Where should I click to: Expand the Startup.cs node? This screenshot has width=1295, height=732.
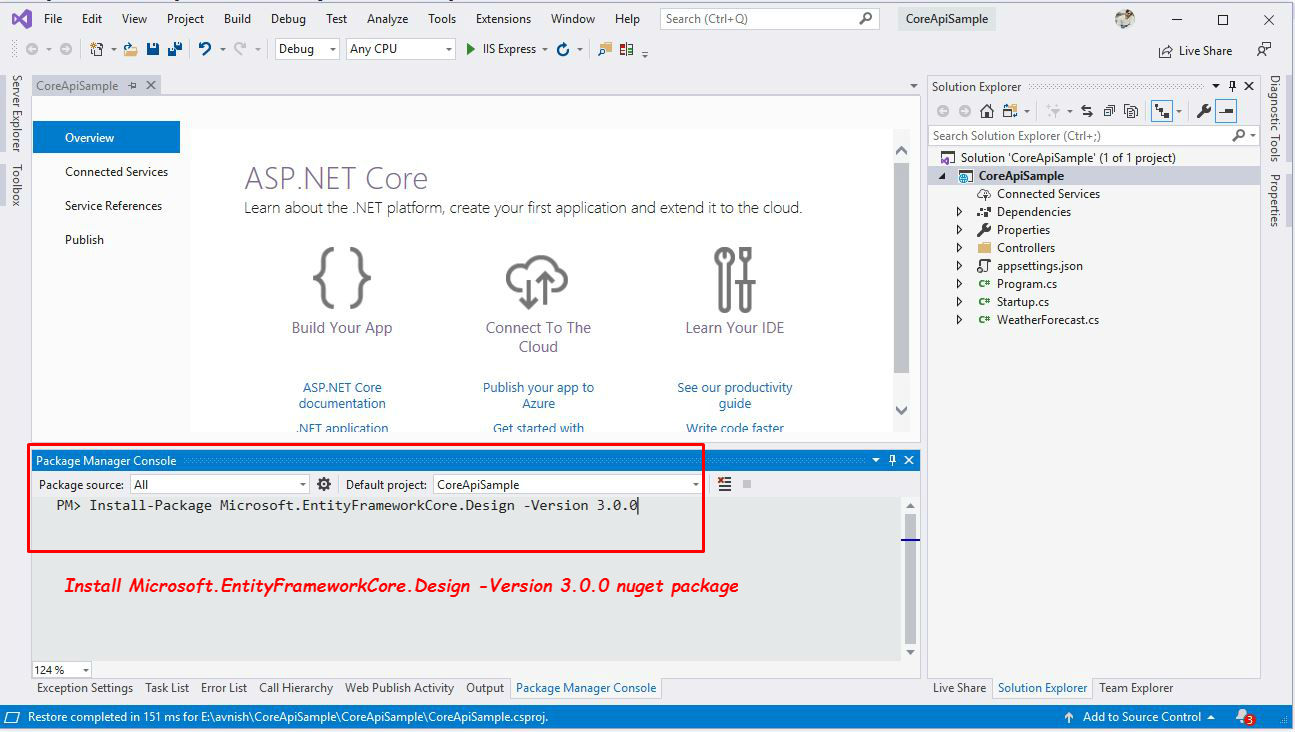pyautogui.click(x=960, y=302)
